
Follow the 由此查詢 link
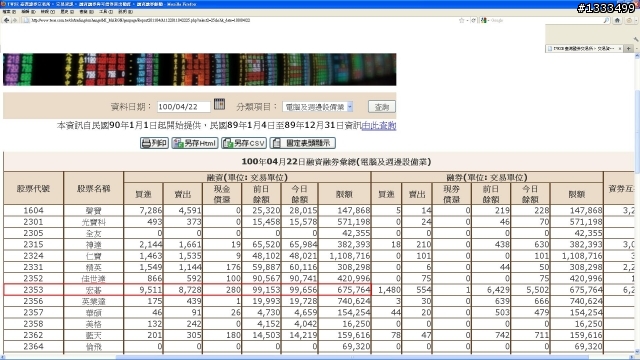pos(379,125)
